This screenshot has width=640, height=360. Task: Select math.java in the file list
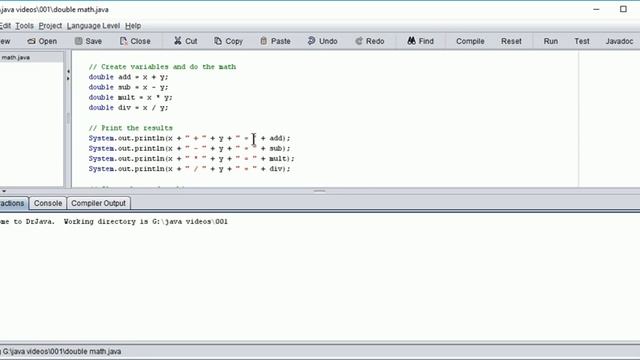(16, 58)
